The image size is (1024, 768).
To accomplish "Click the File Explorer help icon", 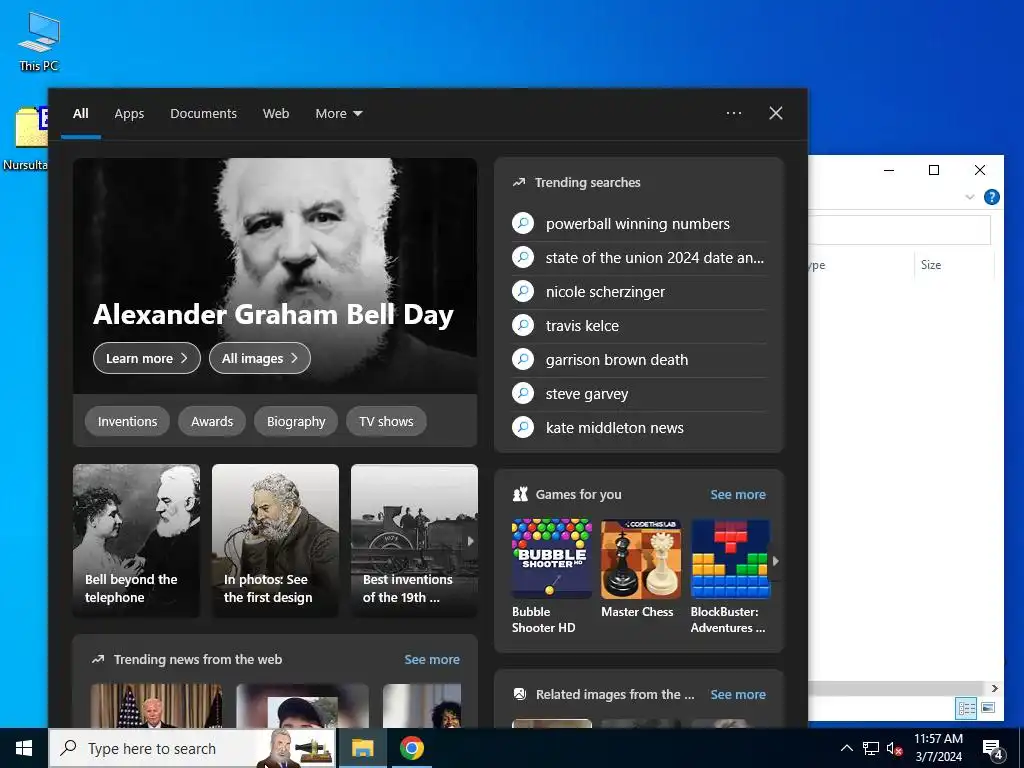I will (991, 197).
